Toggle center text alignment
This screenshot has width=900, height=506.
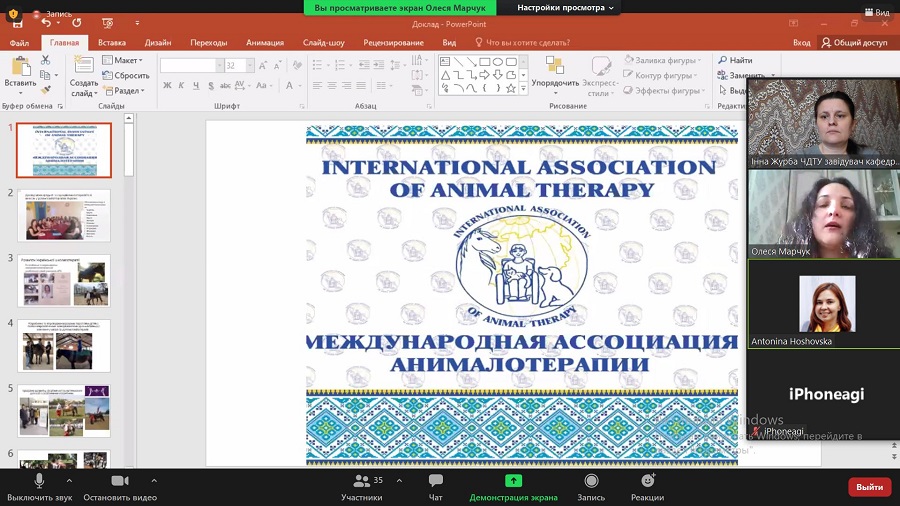point(332,85)
